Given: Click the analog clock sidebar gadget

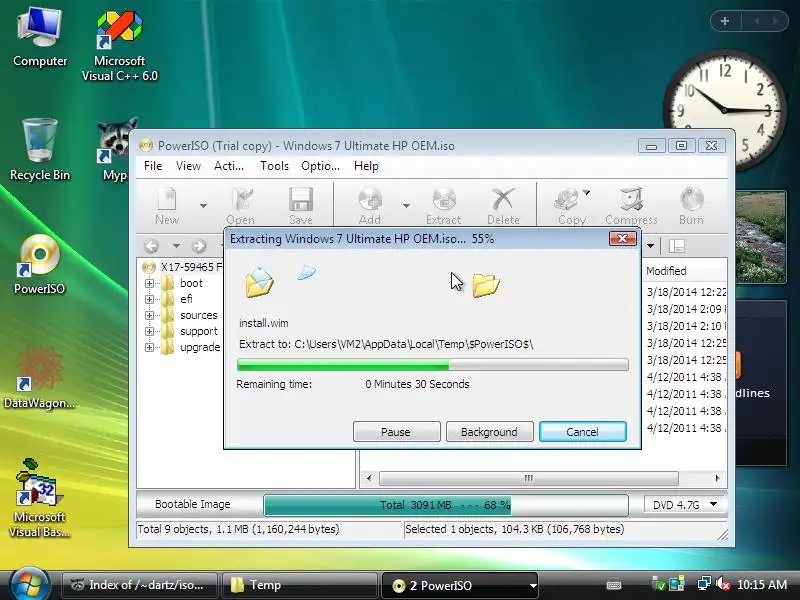Looking at the screenshot, I should [724, 110].
